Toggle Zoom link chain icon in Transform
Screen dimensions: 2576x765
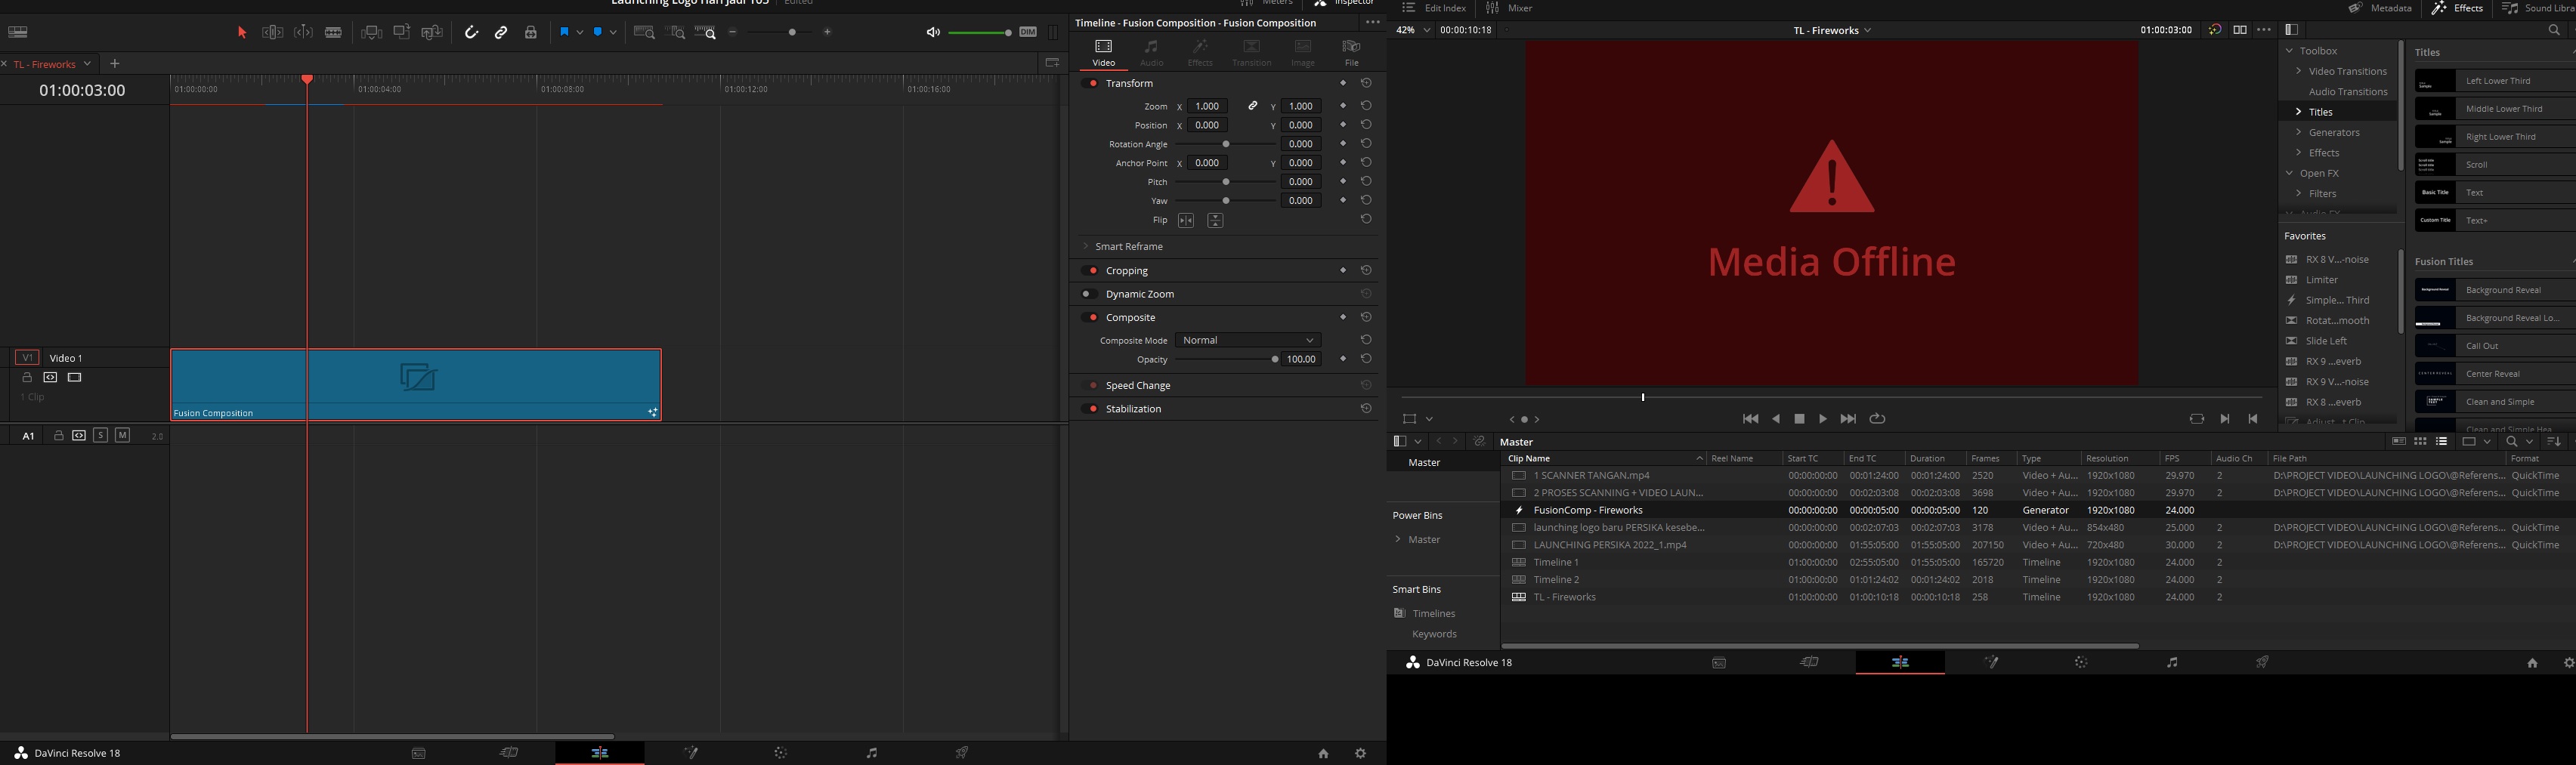(1252, 106)
